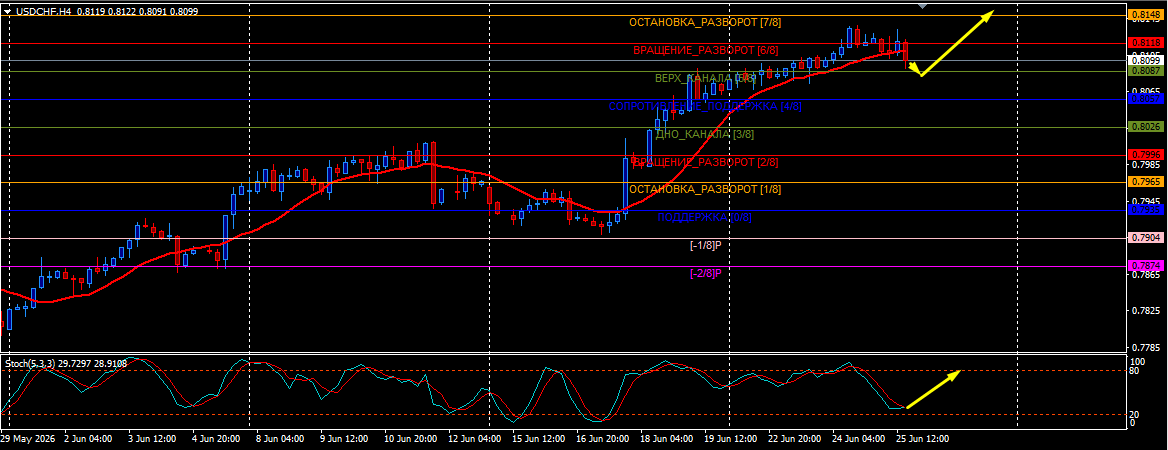Select the ДНО_КАНАЛА [3/8] label
1168x450 pixels.
tap(705, 135)
